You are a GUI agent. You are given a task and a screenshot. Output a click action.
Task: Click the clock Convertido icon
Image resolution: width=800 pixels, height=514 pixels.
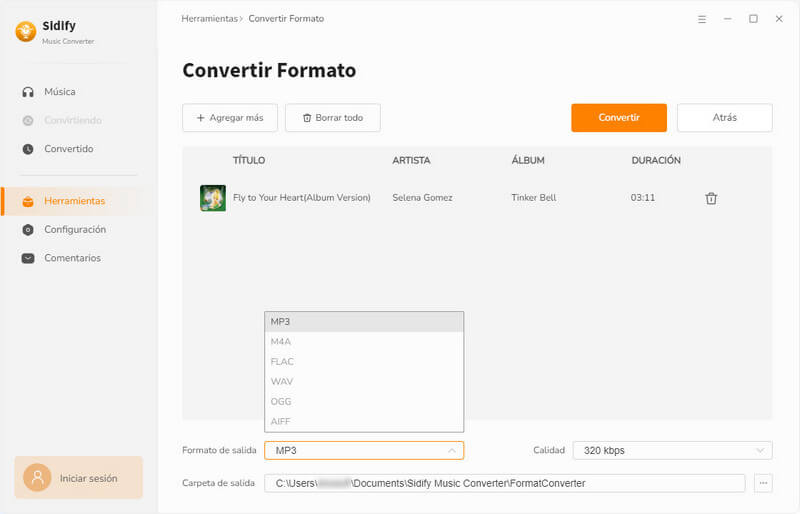tap(28, 149)
